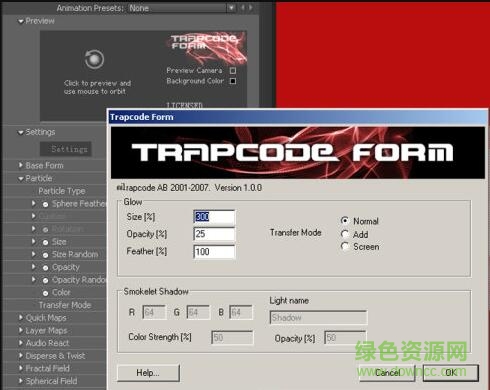Click the Light name field

tap(318, 317)
